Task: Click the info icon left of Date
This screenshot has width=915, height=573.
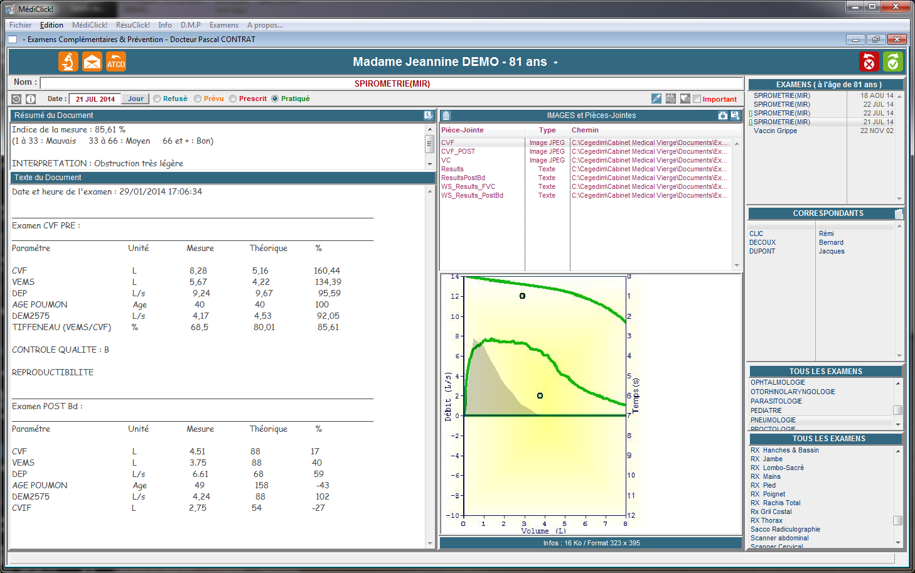Action: pyautogui.click(x=31, y=99)
